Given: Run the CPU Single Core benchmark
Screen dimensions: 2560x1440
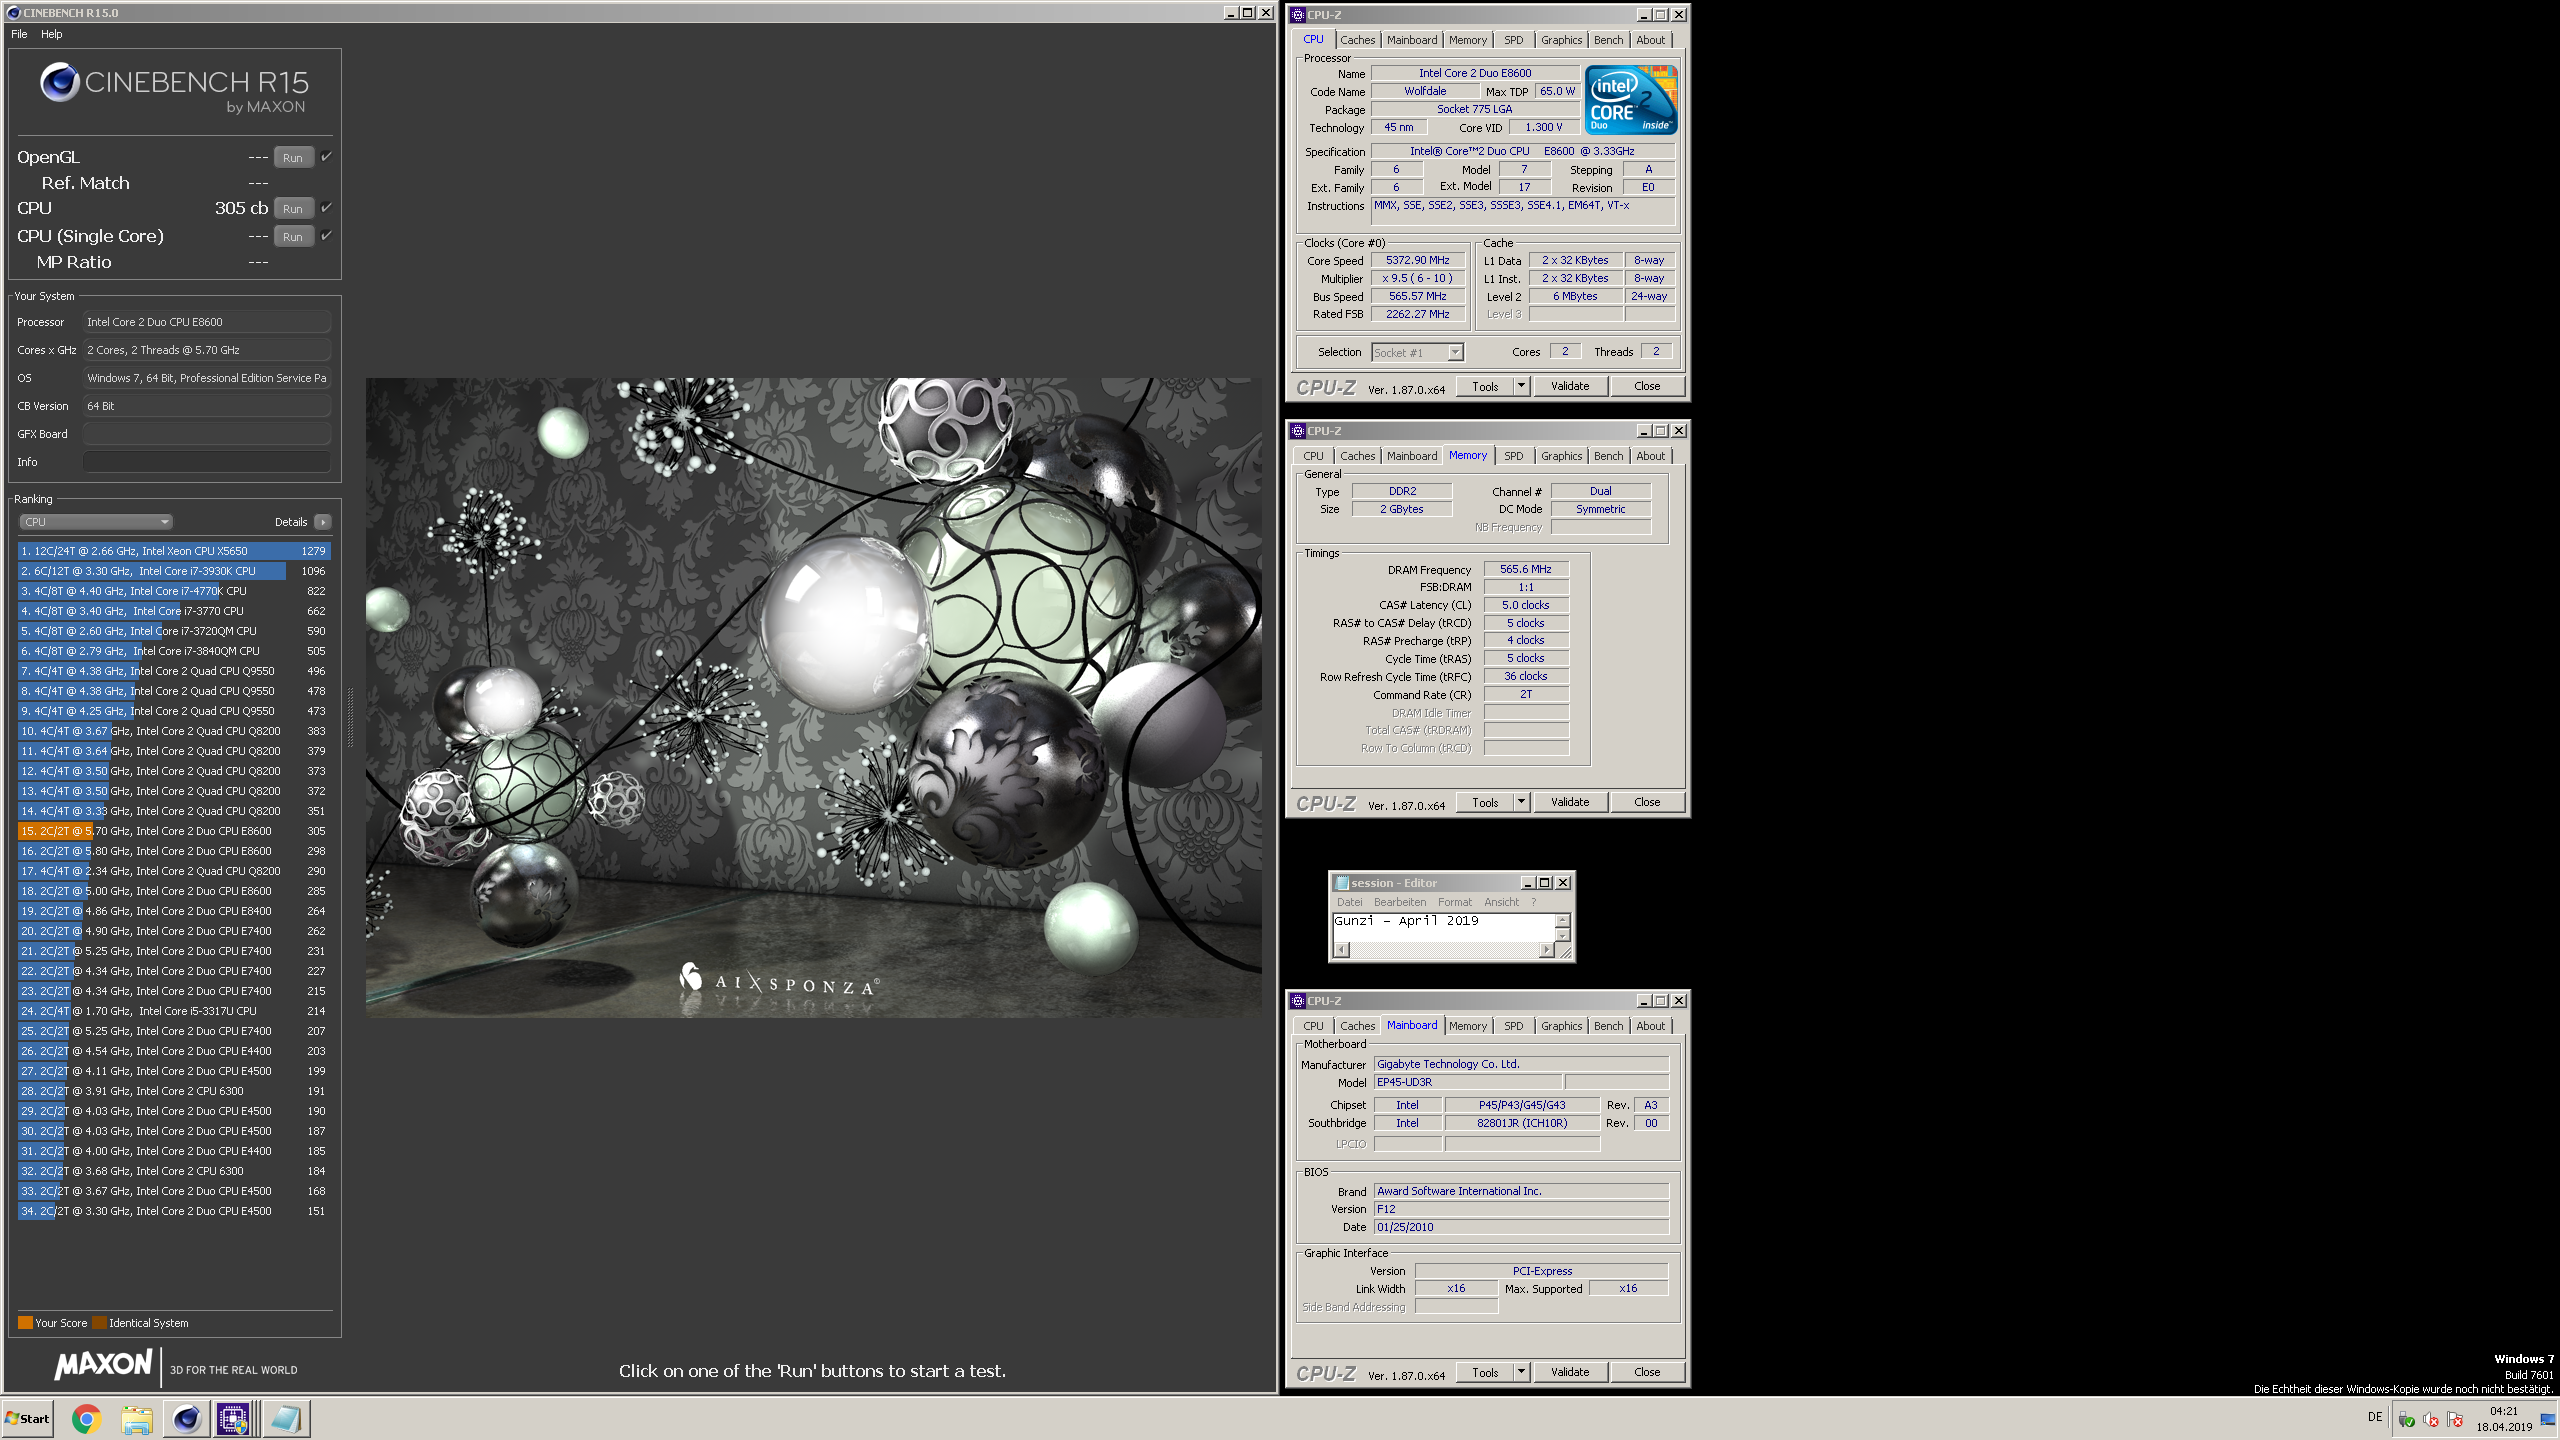Looking at the screenshot, I should 293,236.
